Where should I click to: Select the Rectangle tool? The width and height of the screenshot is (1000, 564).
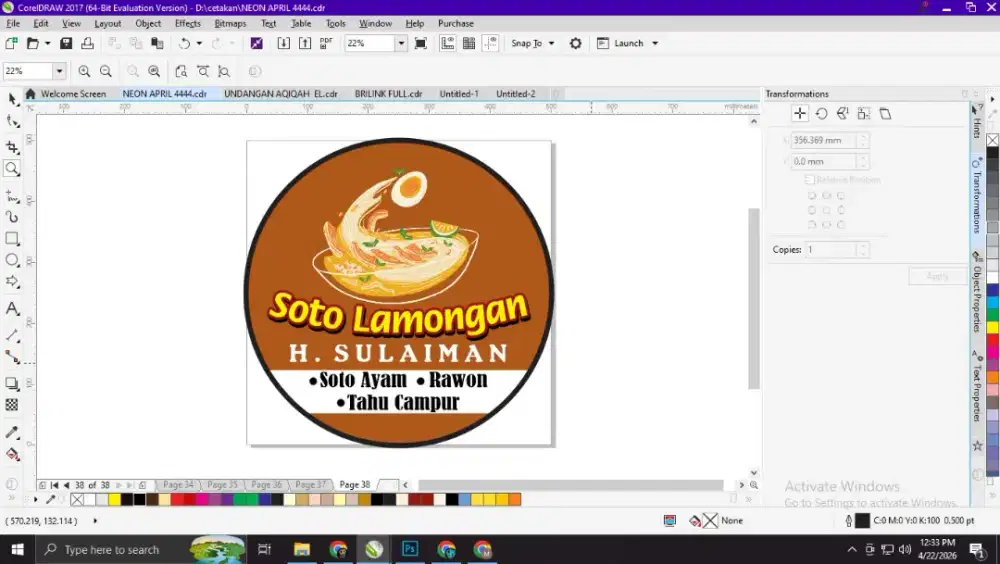12,239
